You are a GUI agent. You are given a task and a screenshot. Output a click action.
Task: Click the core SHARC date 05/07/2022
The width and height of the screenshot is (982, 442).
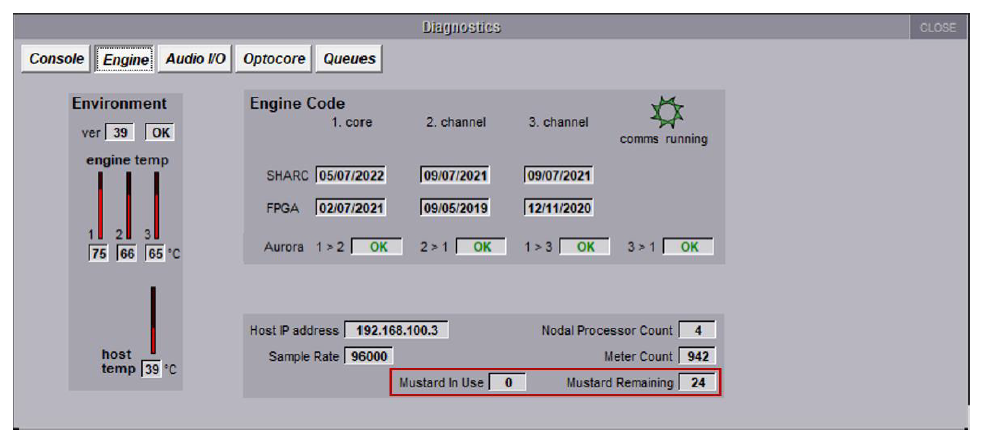(x=351, y=176)
